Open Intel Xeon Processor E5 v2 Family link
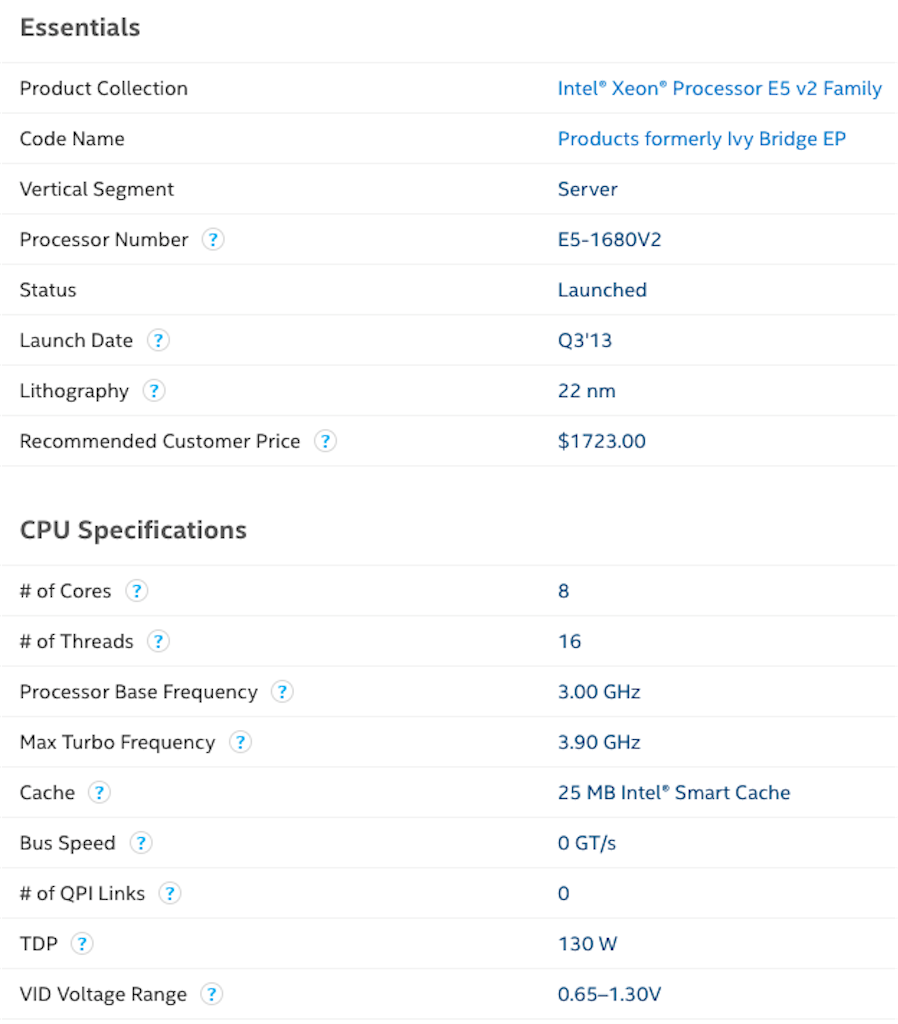Image resolution: width=898 pixels, height=1024 pixels. coord(720,88)
